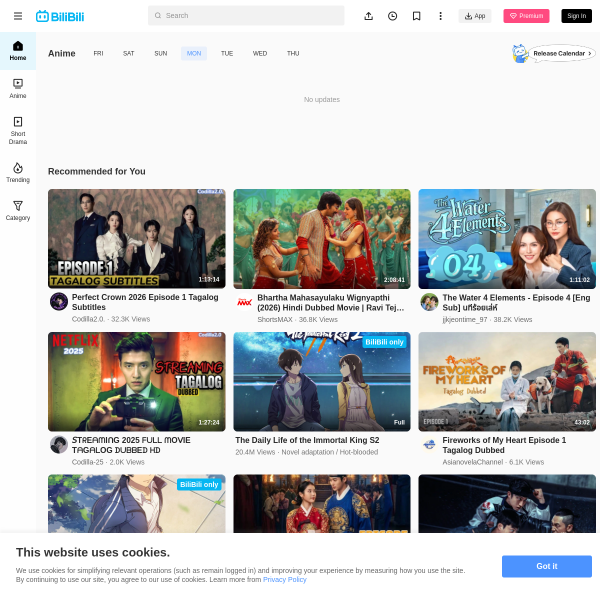Click title Bhartha Mahasayulaku Wignyapthi Hindi Dubbed

point(331,302)
